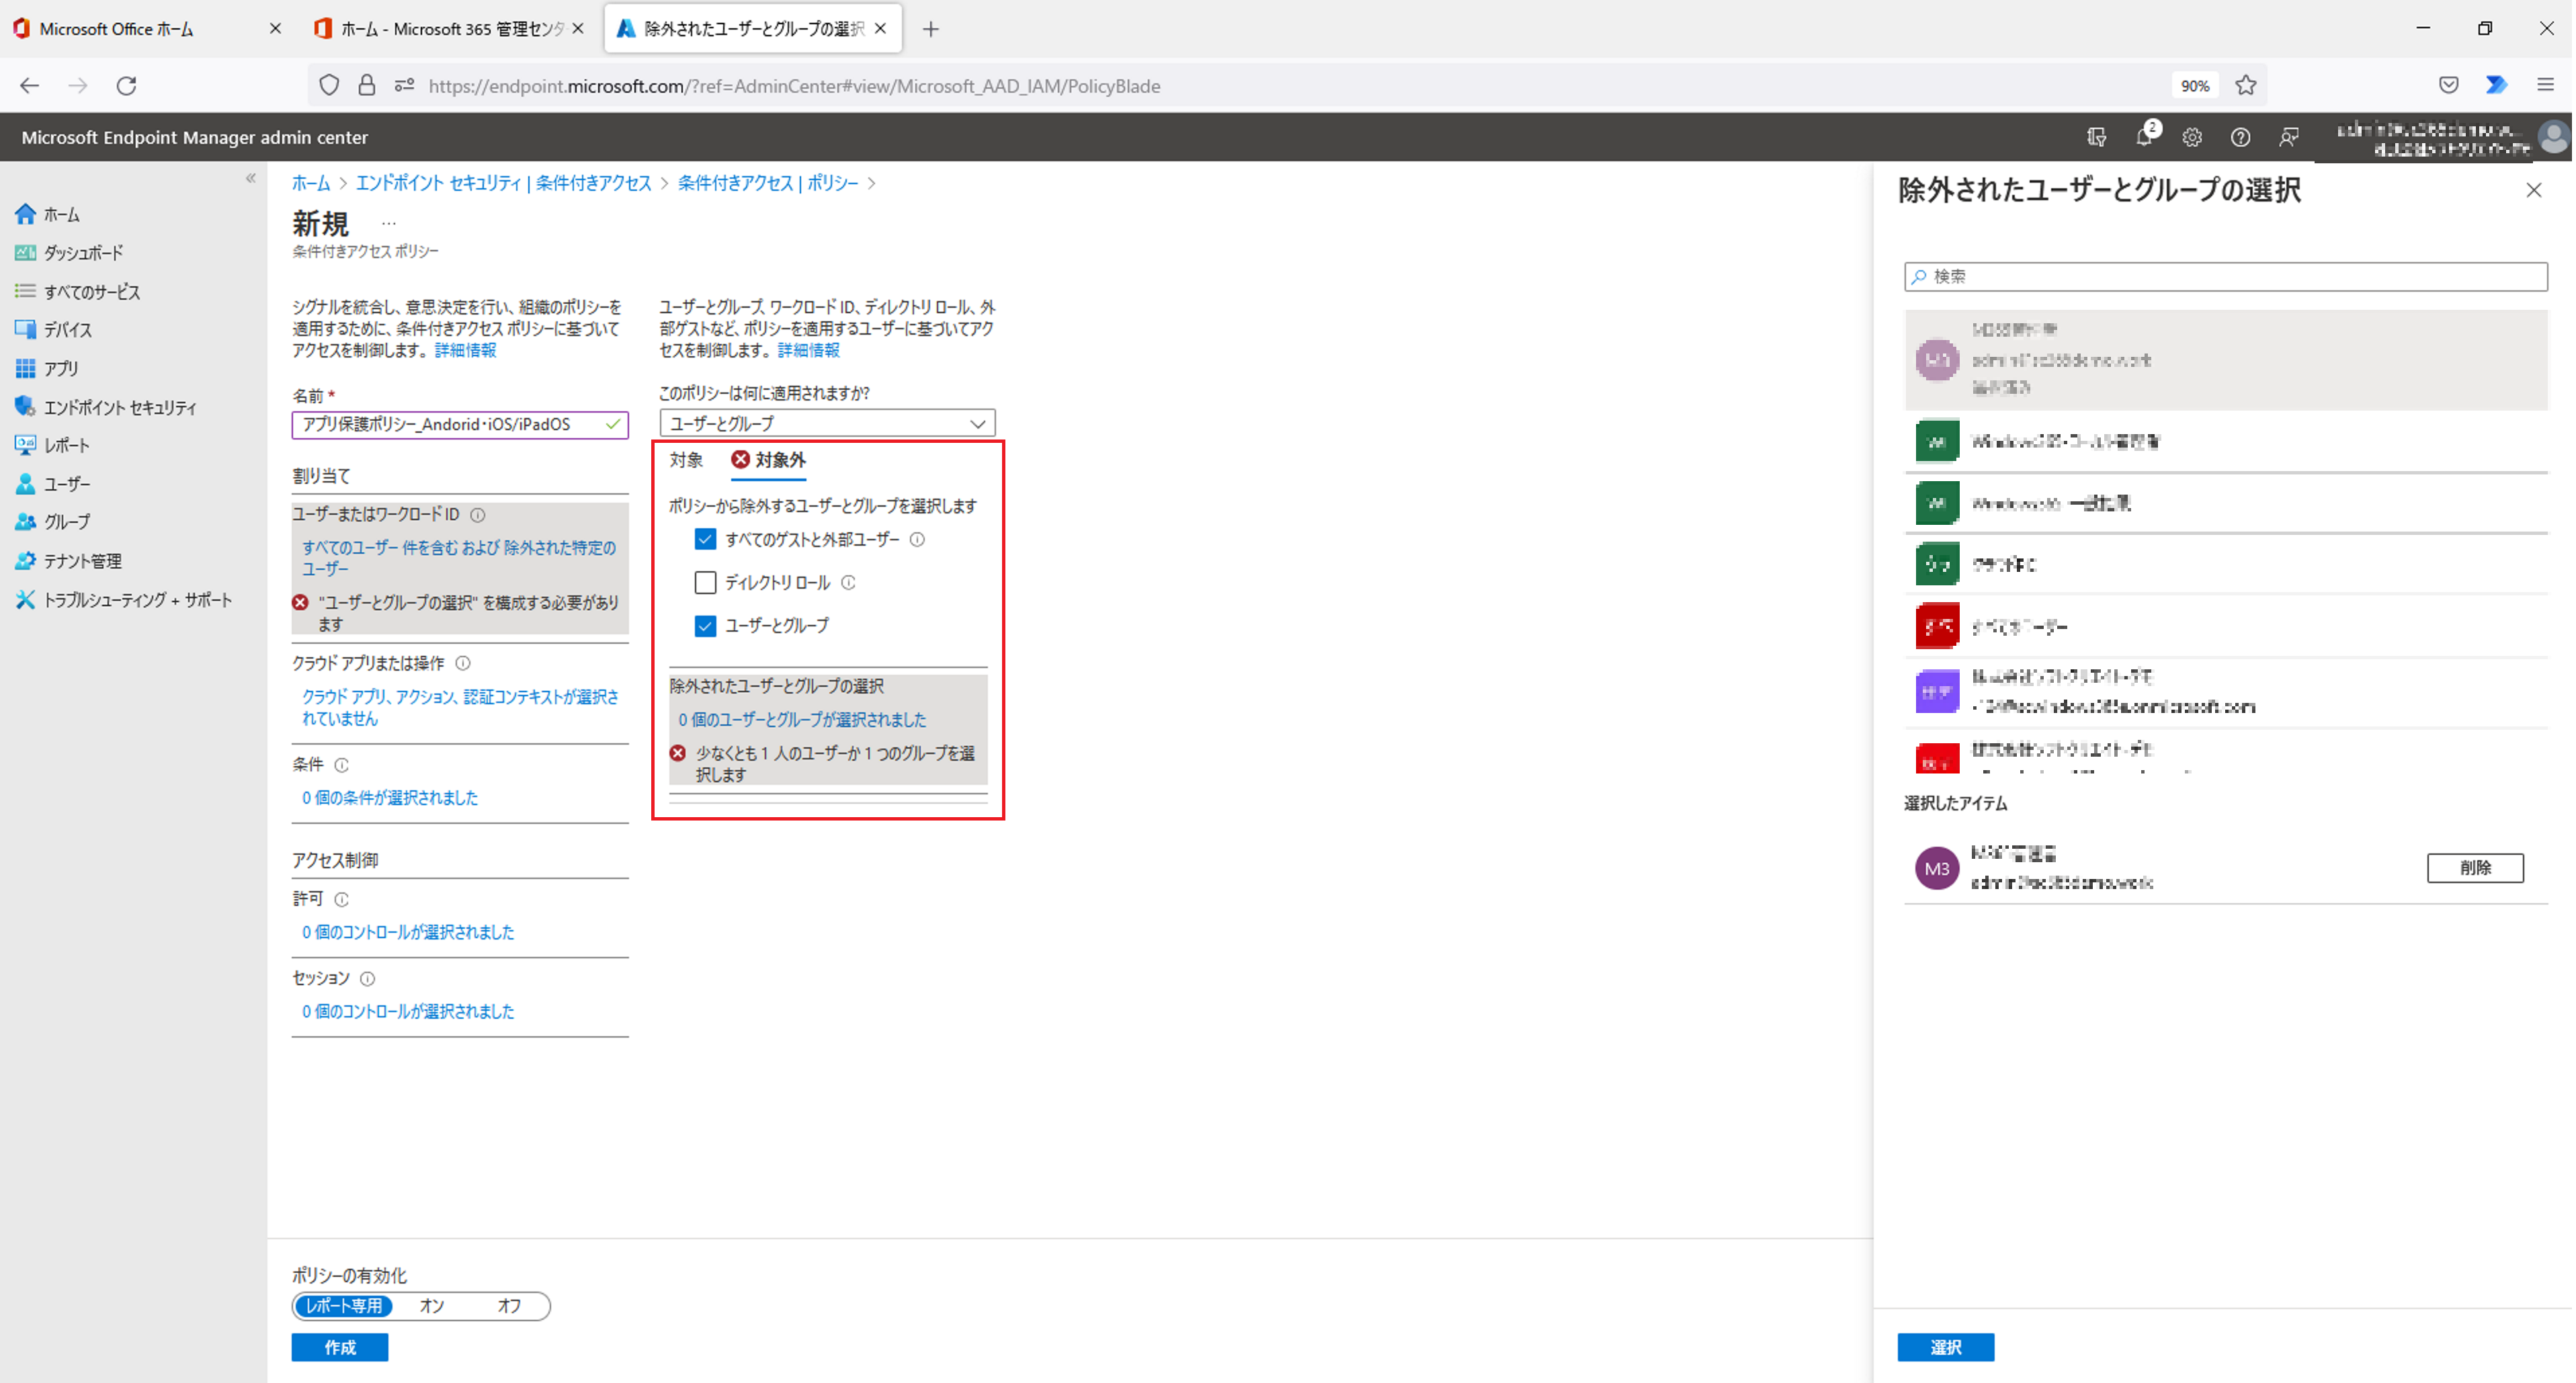This screenshot has width=2576, height=1383.
Task: Open the browser hamburger menu
Action: 2545,85
